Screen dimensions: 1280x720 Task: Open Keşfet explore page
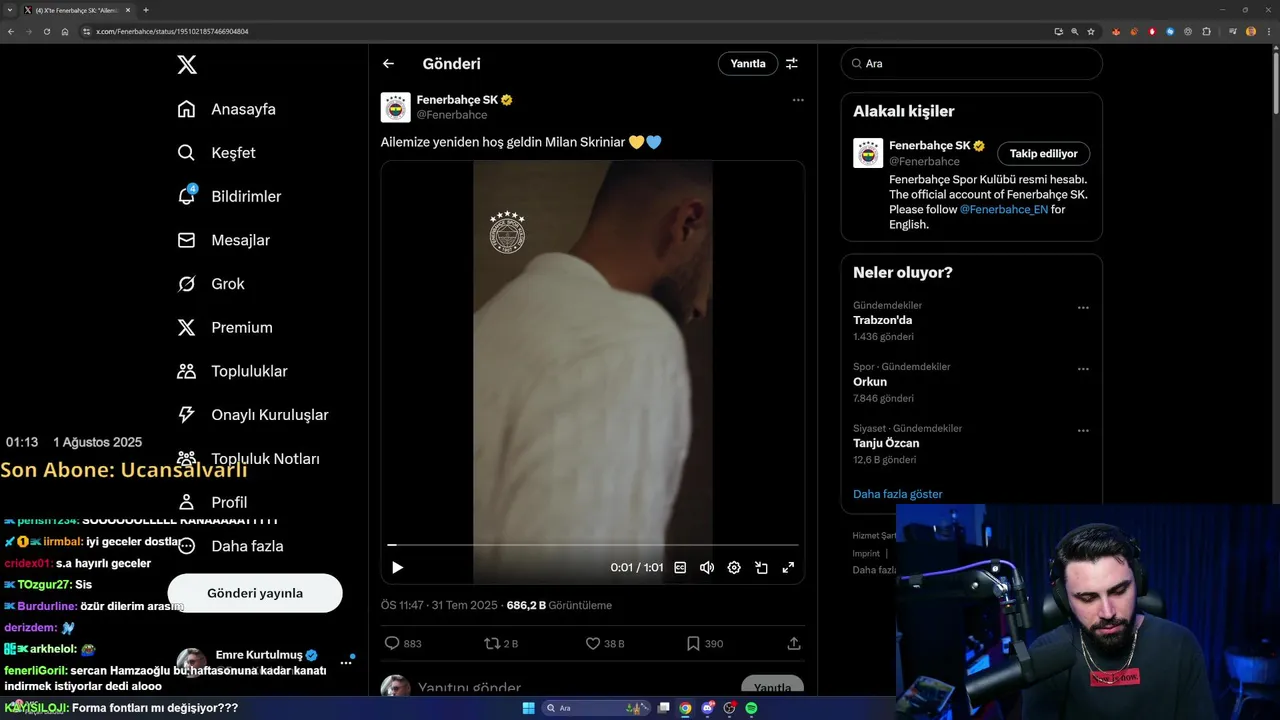pos(216,153)
